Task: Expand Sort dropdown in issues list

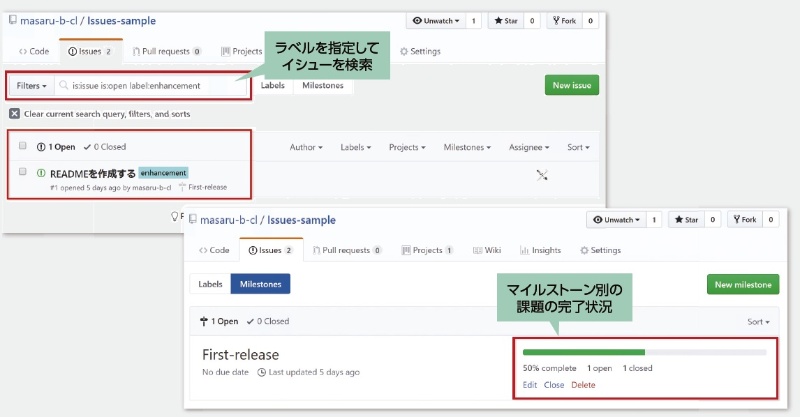Action: tap(578, 147)
